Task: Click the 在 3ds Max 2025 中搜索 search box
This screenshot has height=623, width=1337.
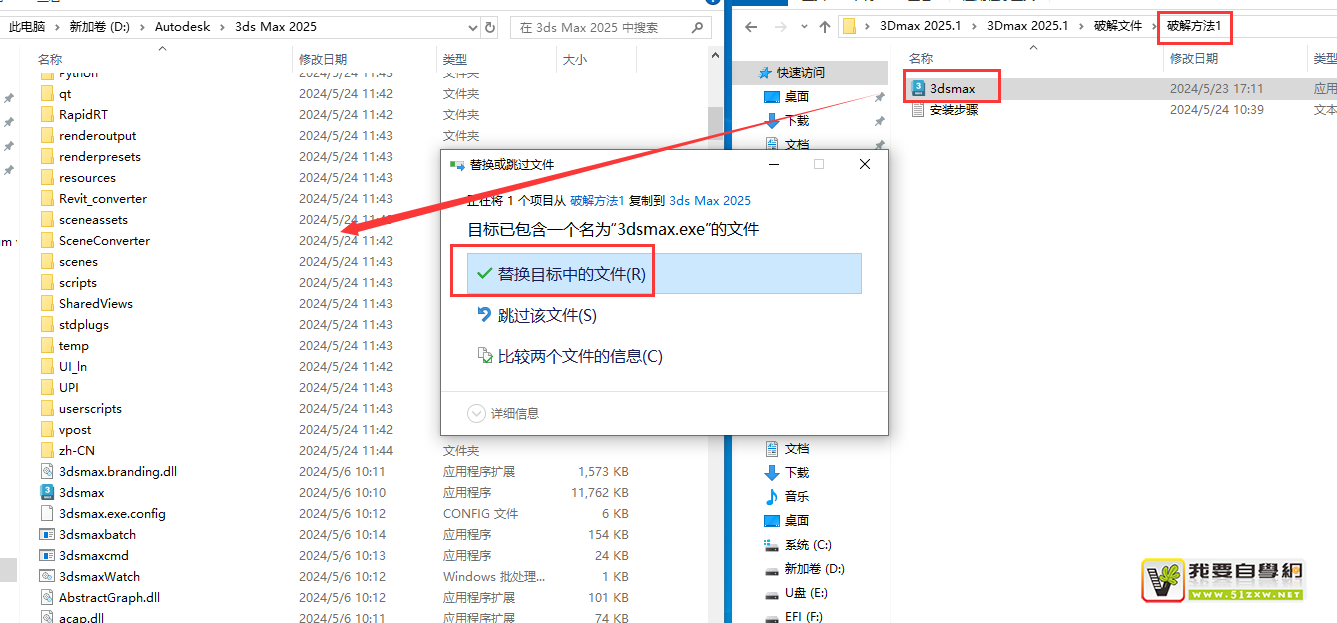Action: (x=610, y=27)
